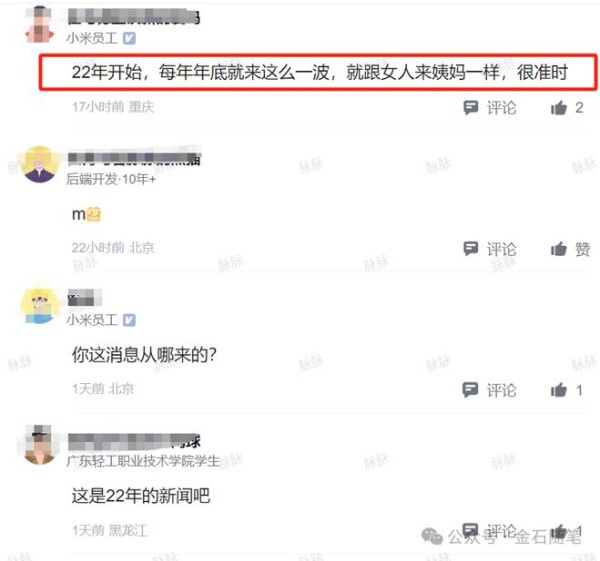Screen dimensions: 600x561
Task: Open avatar of the 后端开发 user
Action: tap(39, 165)
